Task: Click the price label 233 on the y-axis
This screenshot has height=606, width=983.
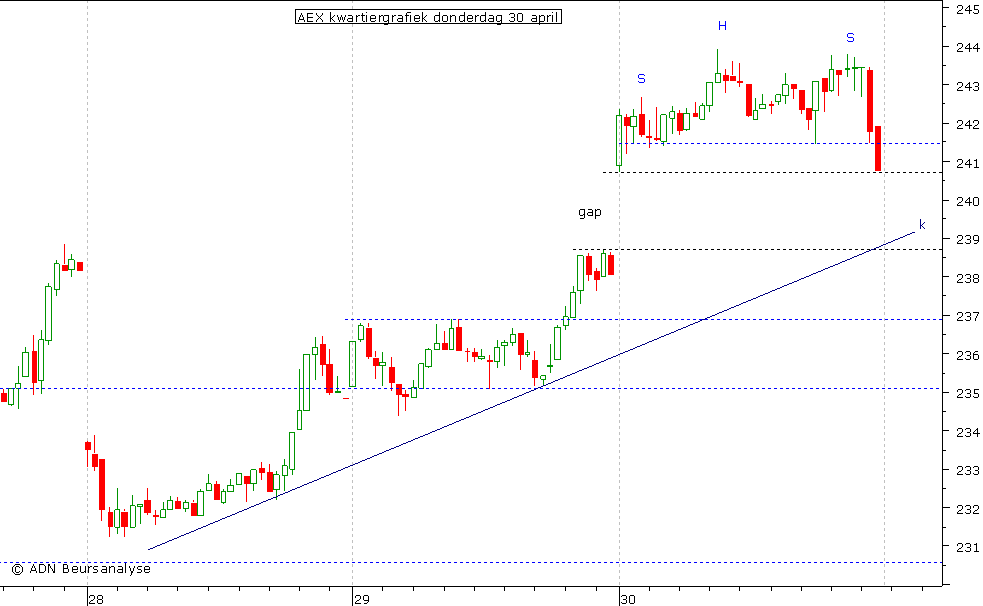Action: [x=968, y=471]
